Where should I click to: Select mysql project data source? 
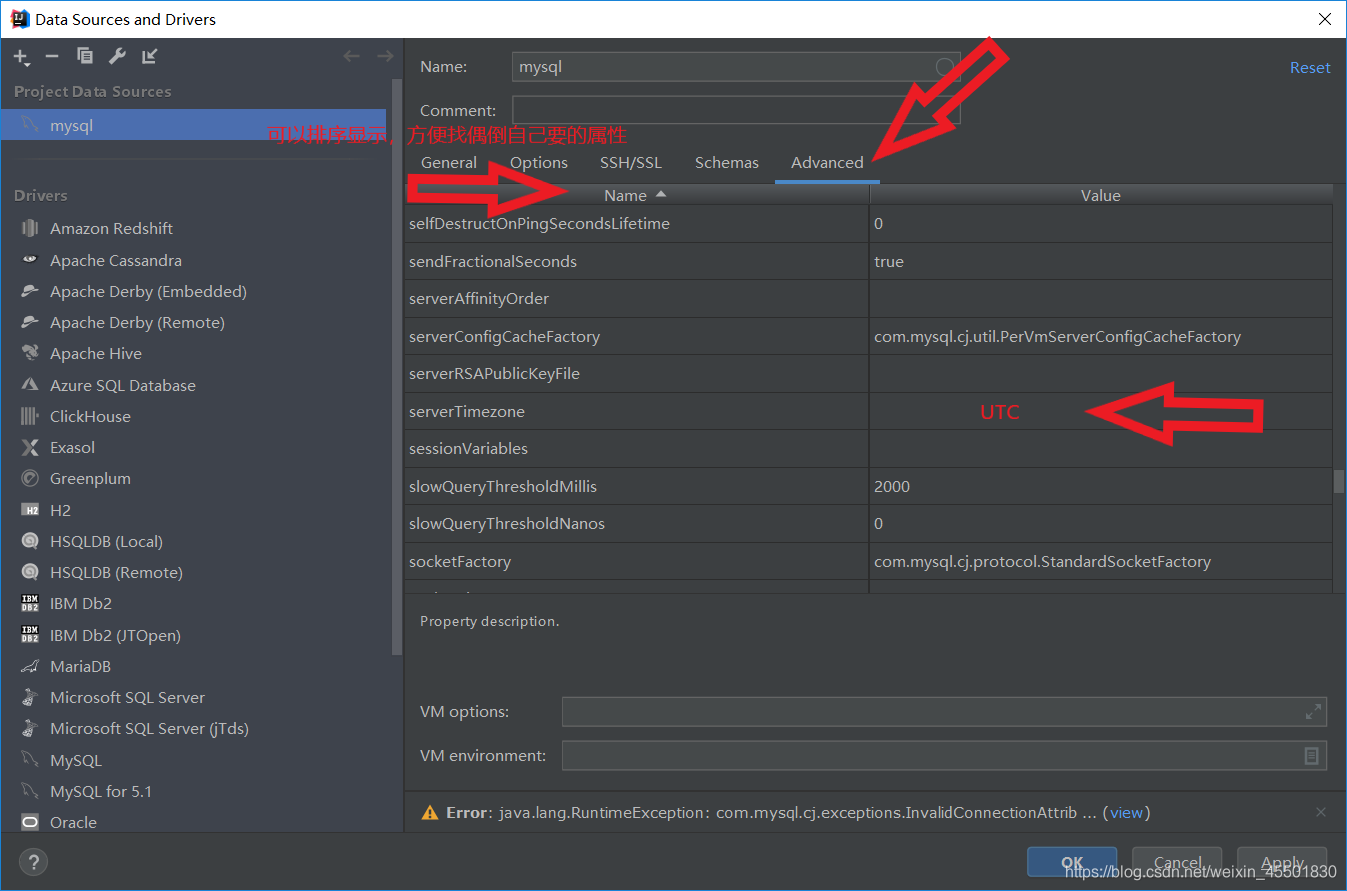(x=193, y=125)
